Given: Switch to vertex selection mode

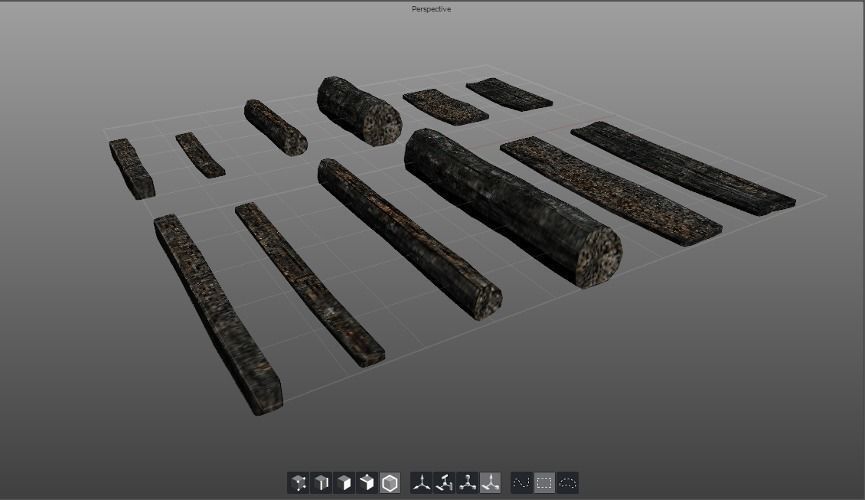Looking at the screenshot, I should click(x=298, y=483).
